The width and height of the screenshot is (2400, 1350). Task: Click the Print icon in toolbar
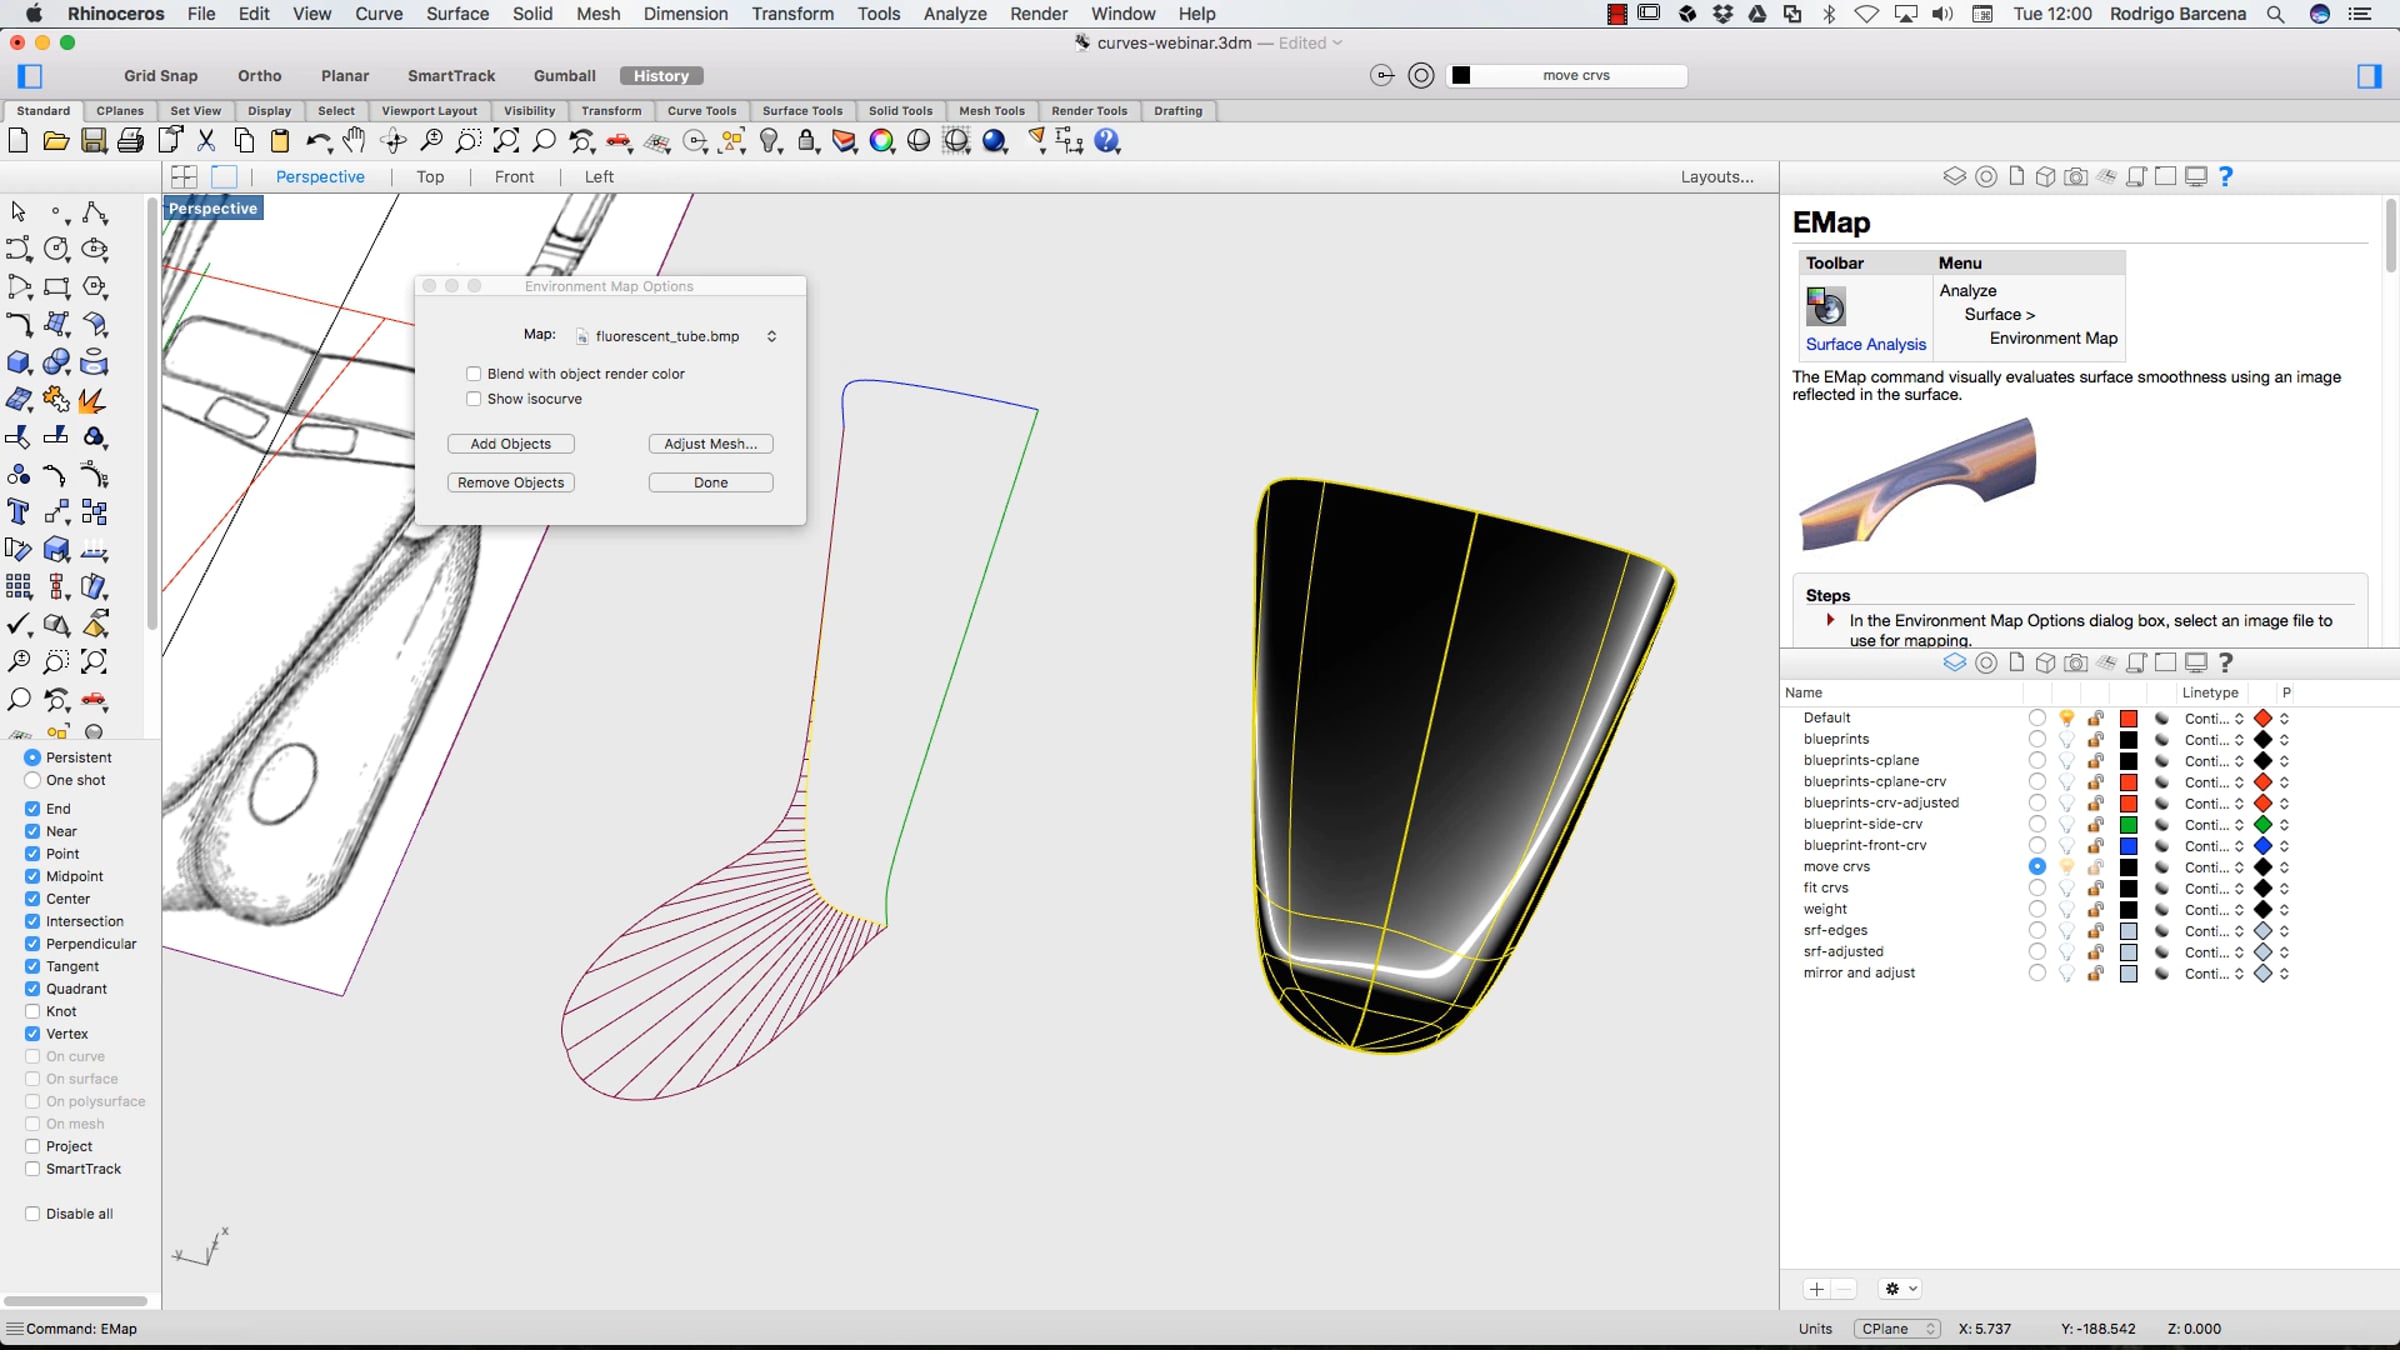[130, 141]
